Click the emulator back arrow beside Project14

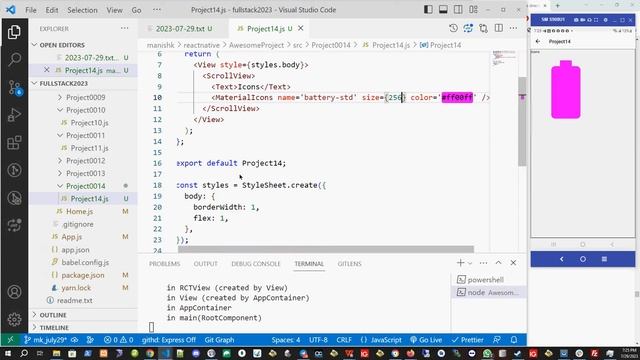point(538,41)
